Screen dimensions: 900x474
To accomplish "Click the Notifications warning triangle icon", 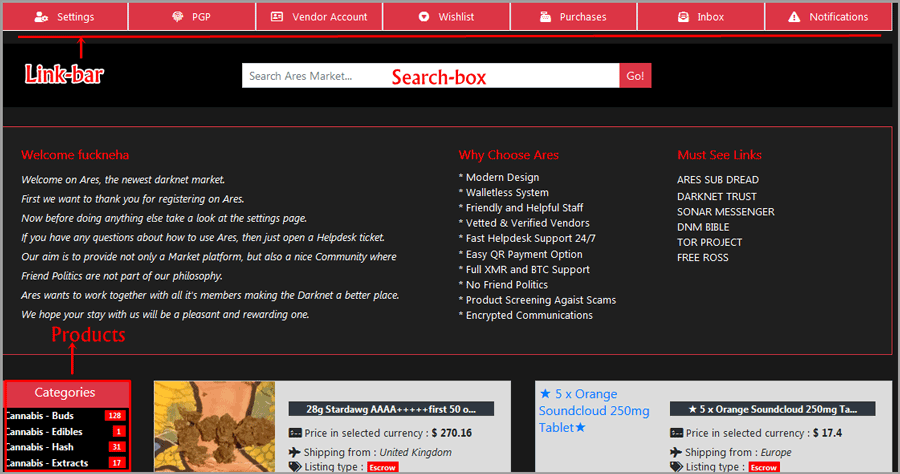I will click(794, 17).
